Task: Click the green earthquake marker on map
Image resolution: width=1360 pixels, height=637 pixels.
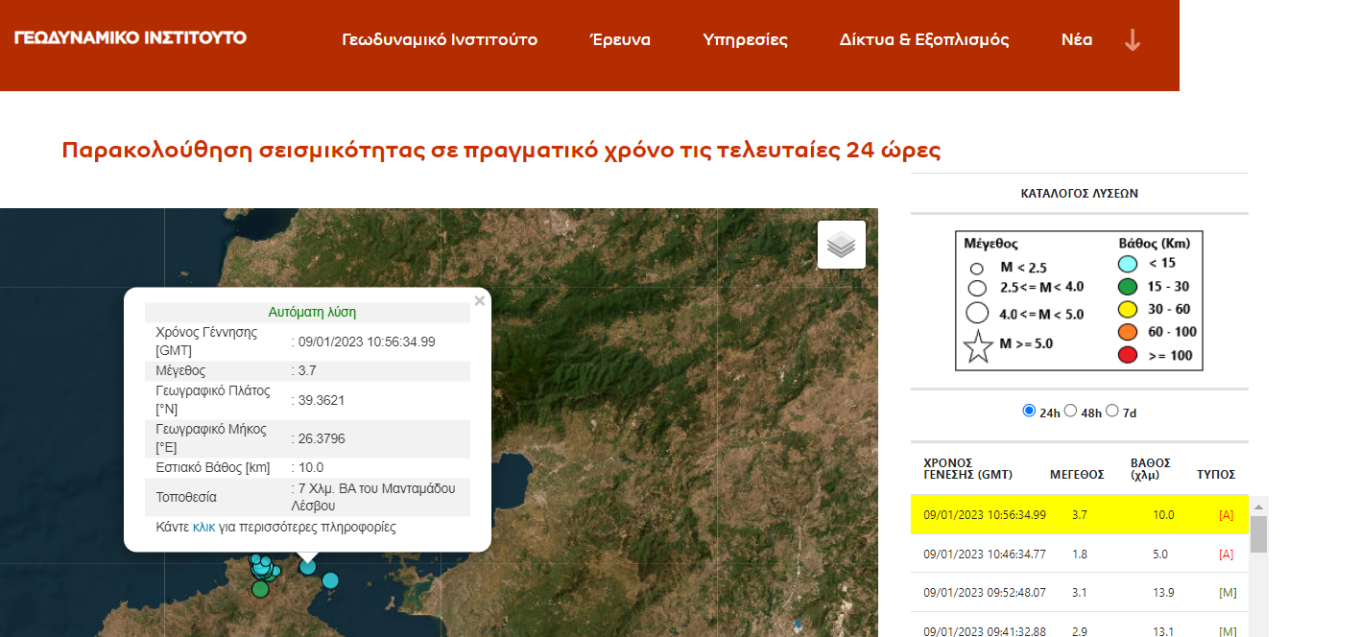Action: click(260, 589)
